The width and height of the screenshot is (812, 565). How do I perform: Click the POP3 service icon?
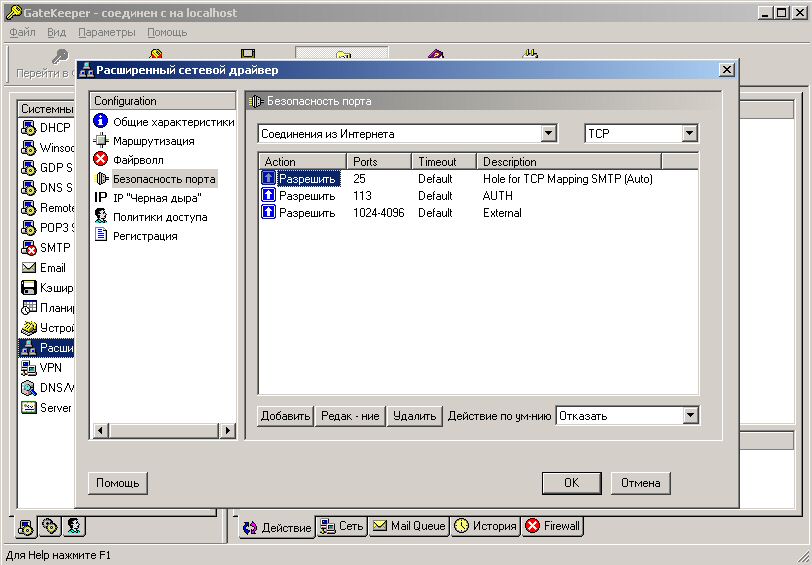point(28,227)
